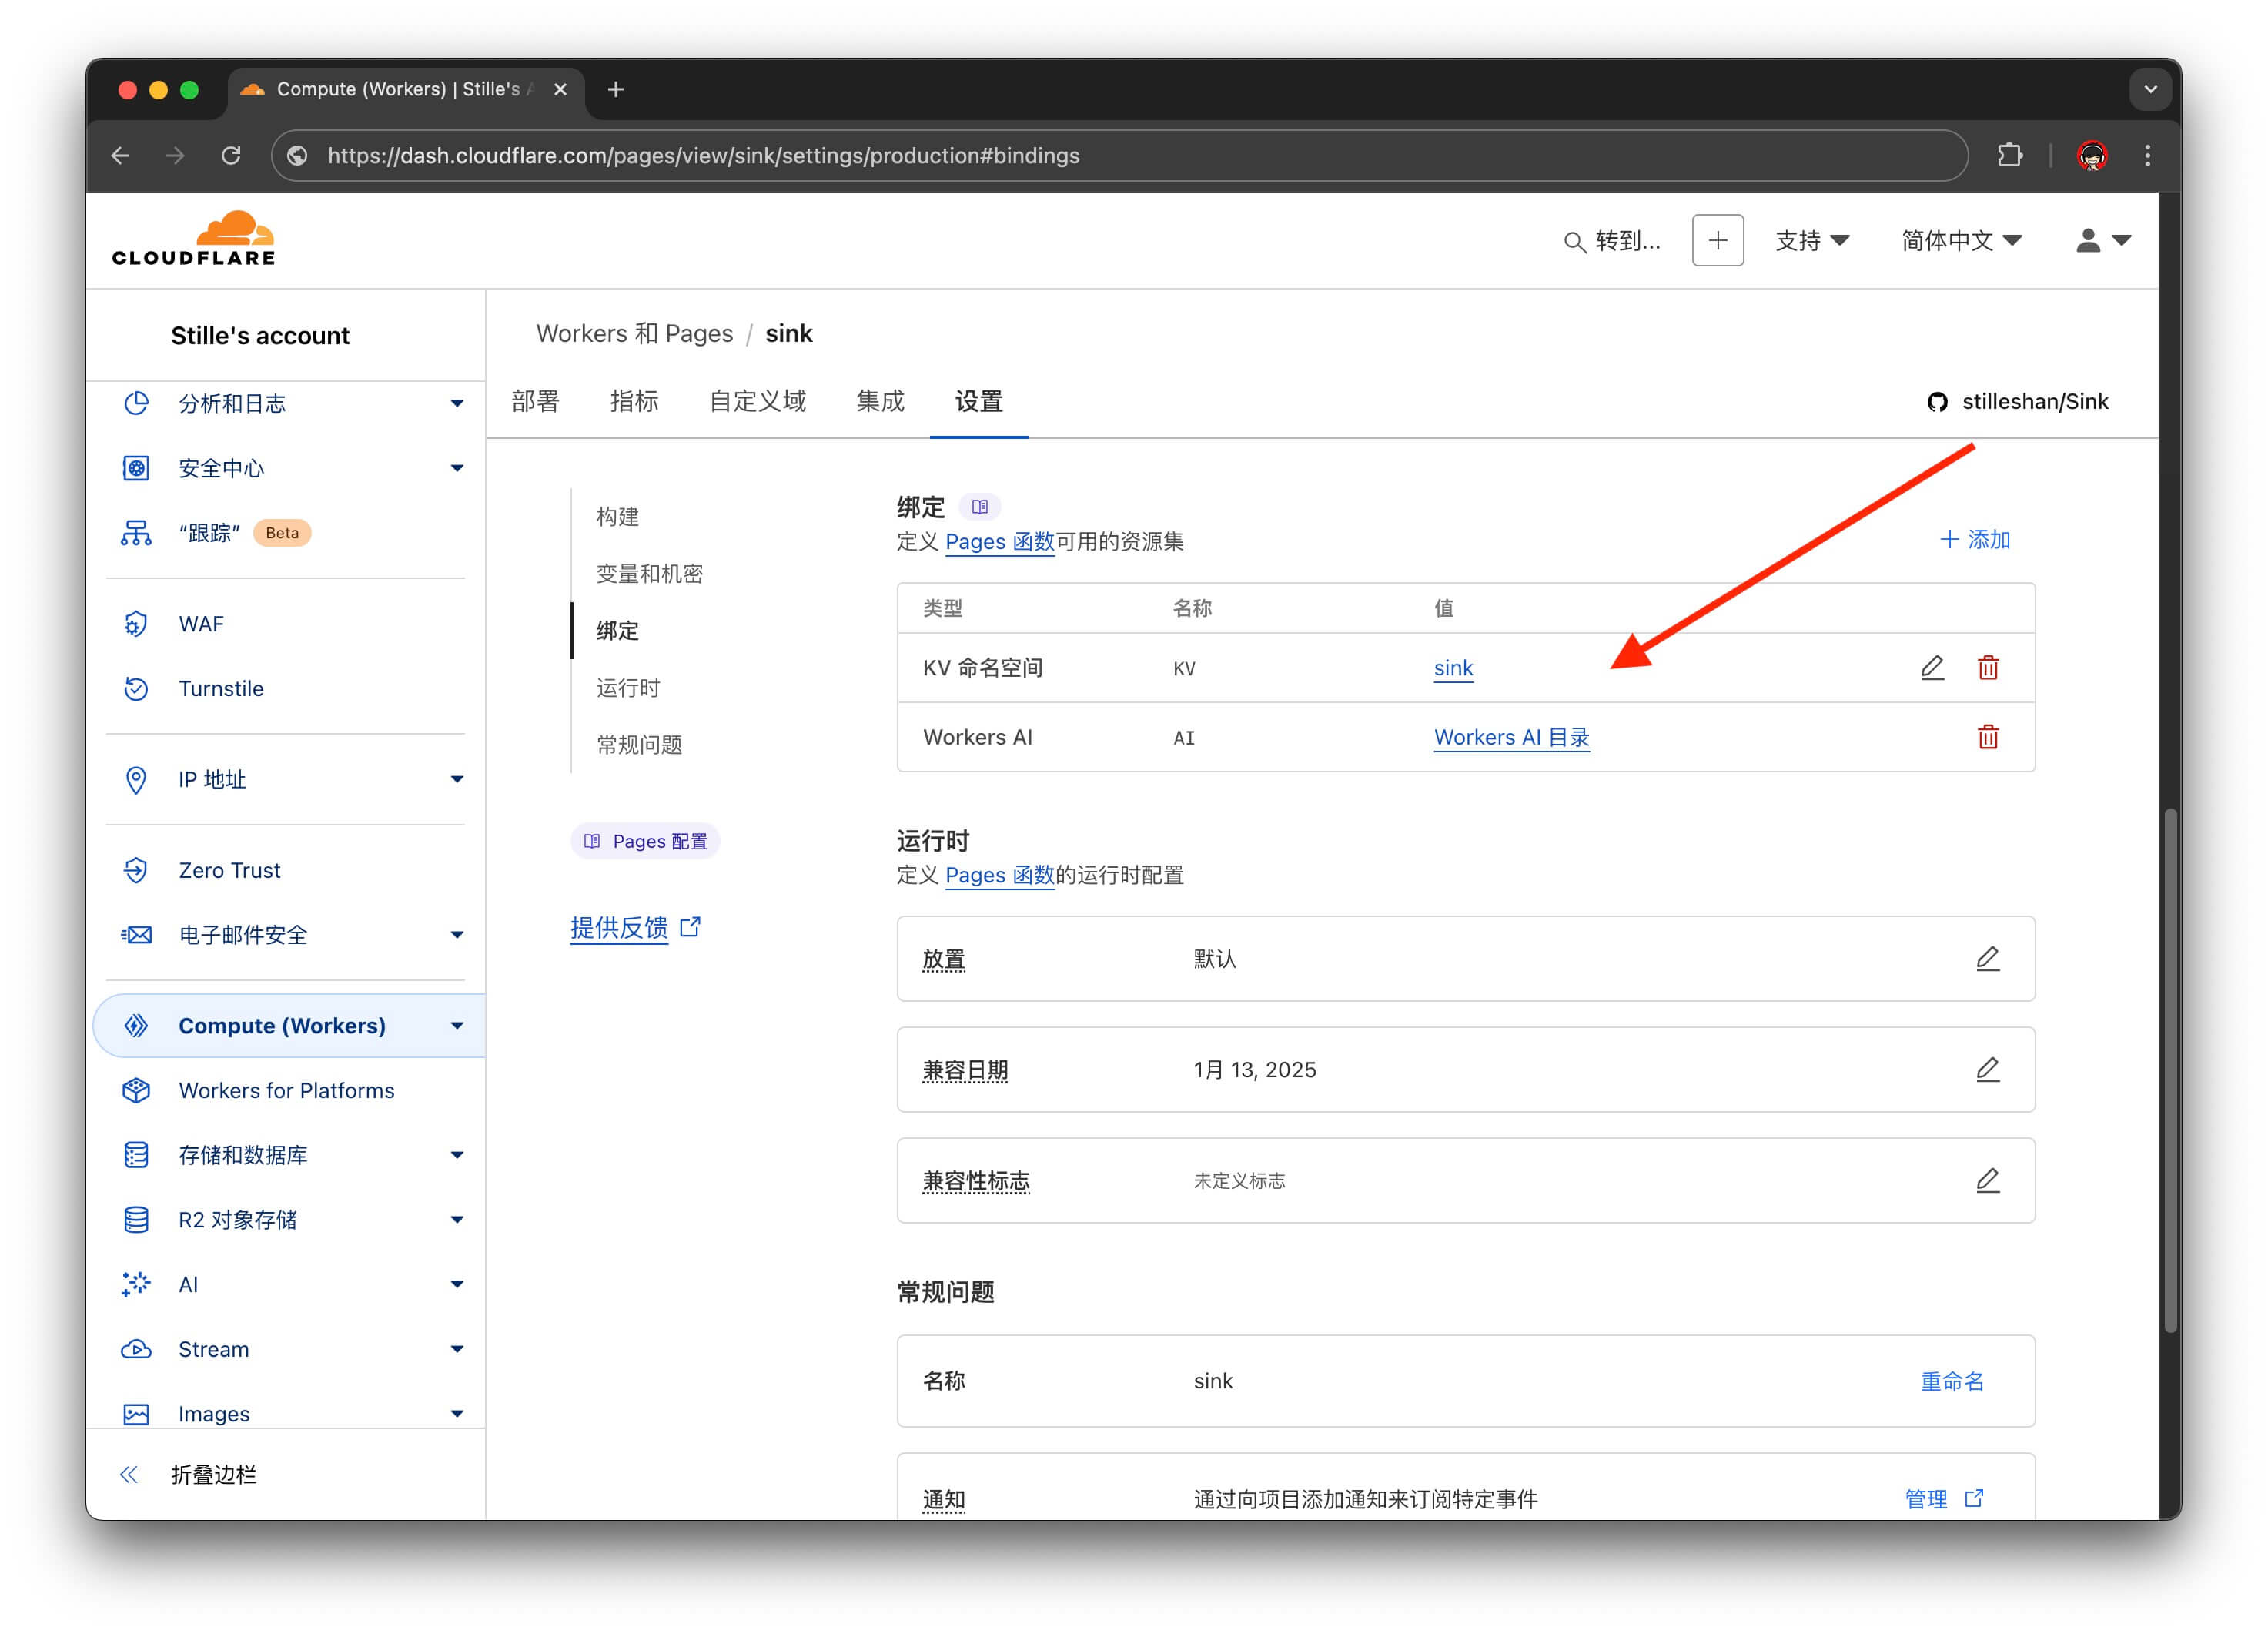
Task: Click the browser extensions puzzle icon
Action: [x=2009, y=155]
